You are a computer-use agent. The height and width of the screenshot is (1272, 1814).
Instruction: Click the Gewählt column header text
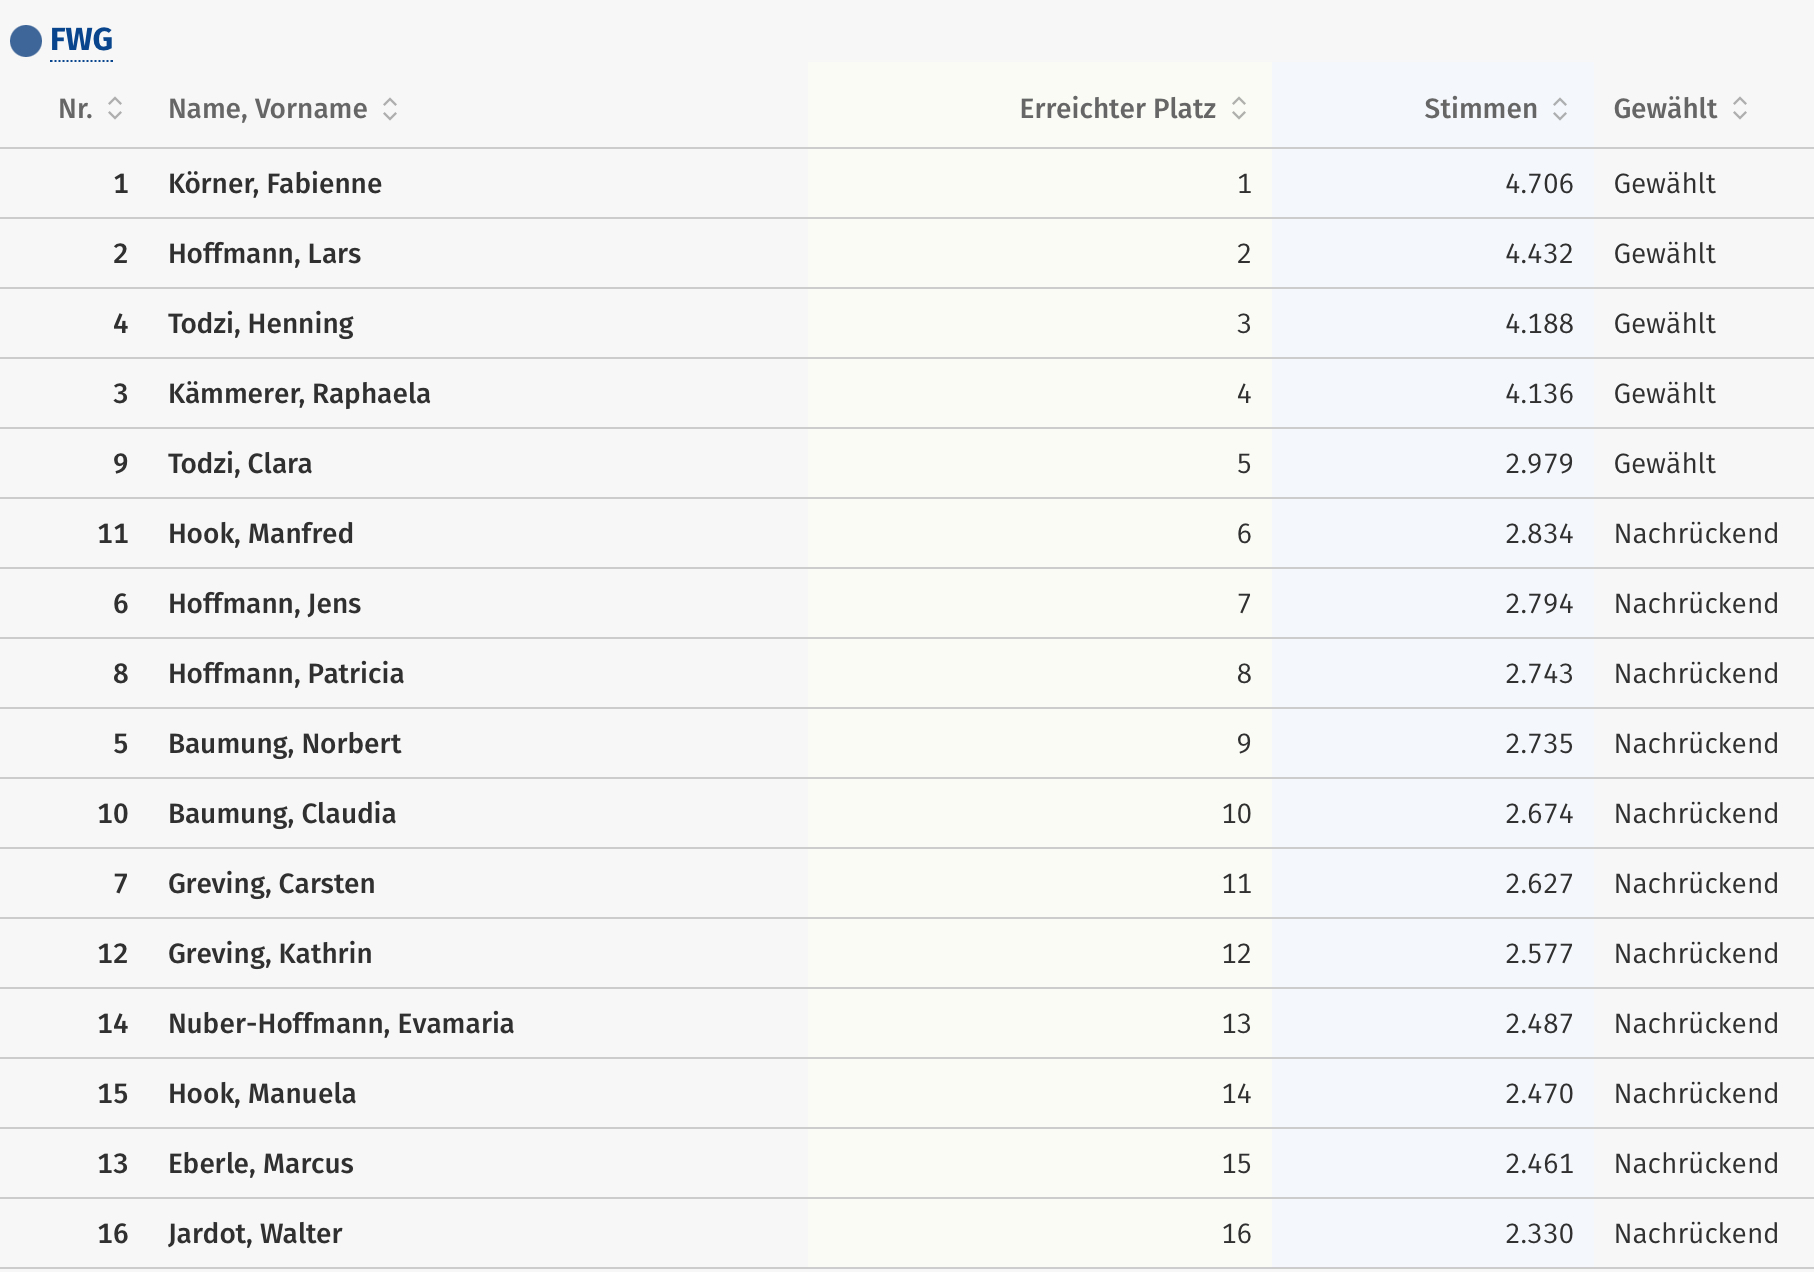[x=1665, y=108]
